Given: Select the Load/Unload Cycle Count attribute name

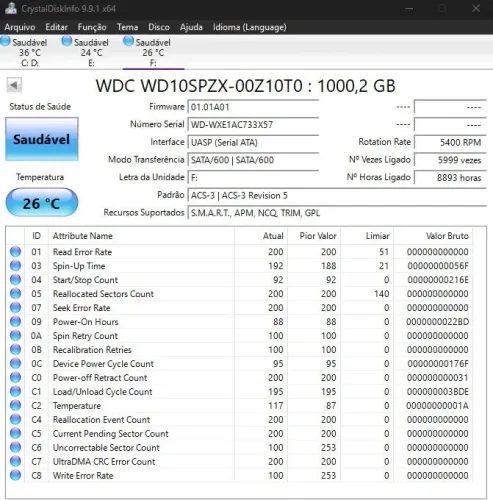Looking at the screenshot, I should (103, 392).
